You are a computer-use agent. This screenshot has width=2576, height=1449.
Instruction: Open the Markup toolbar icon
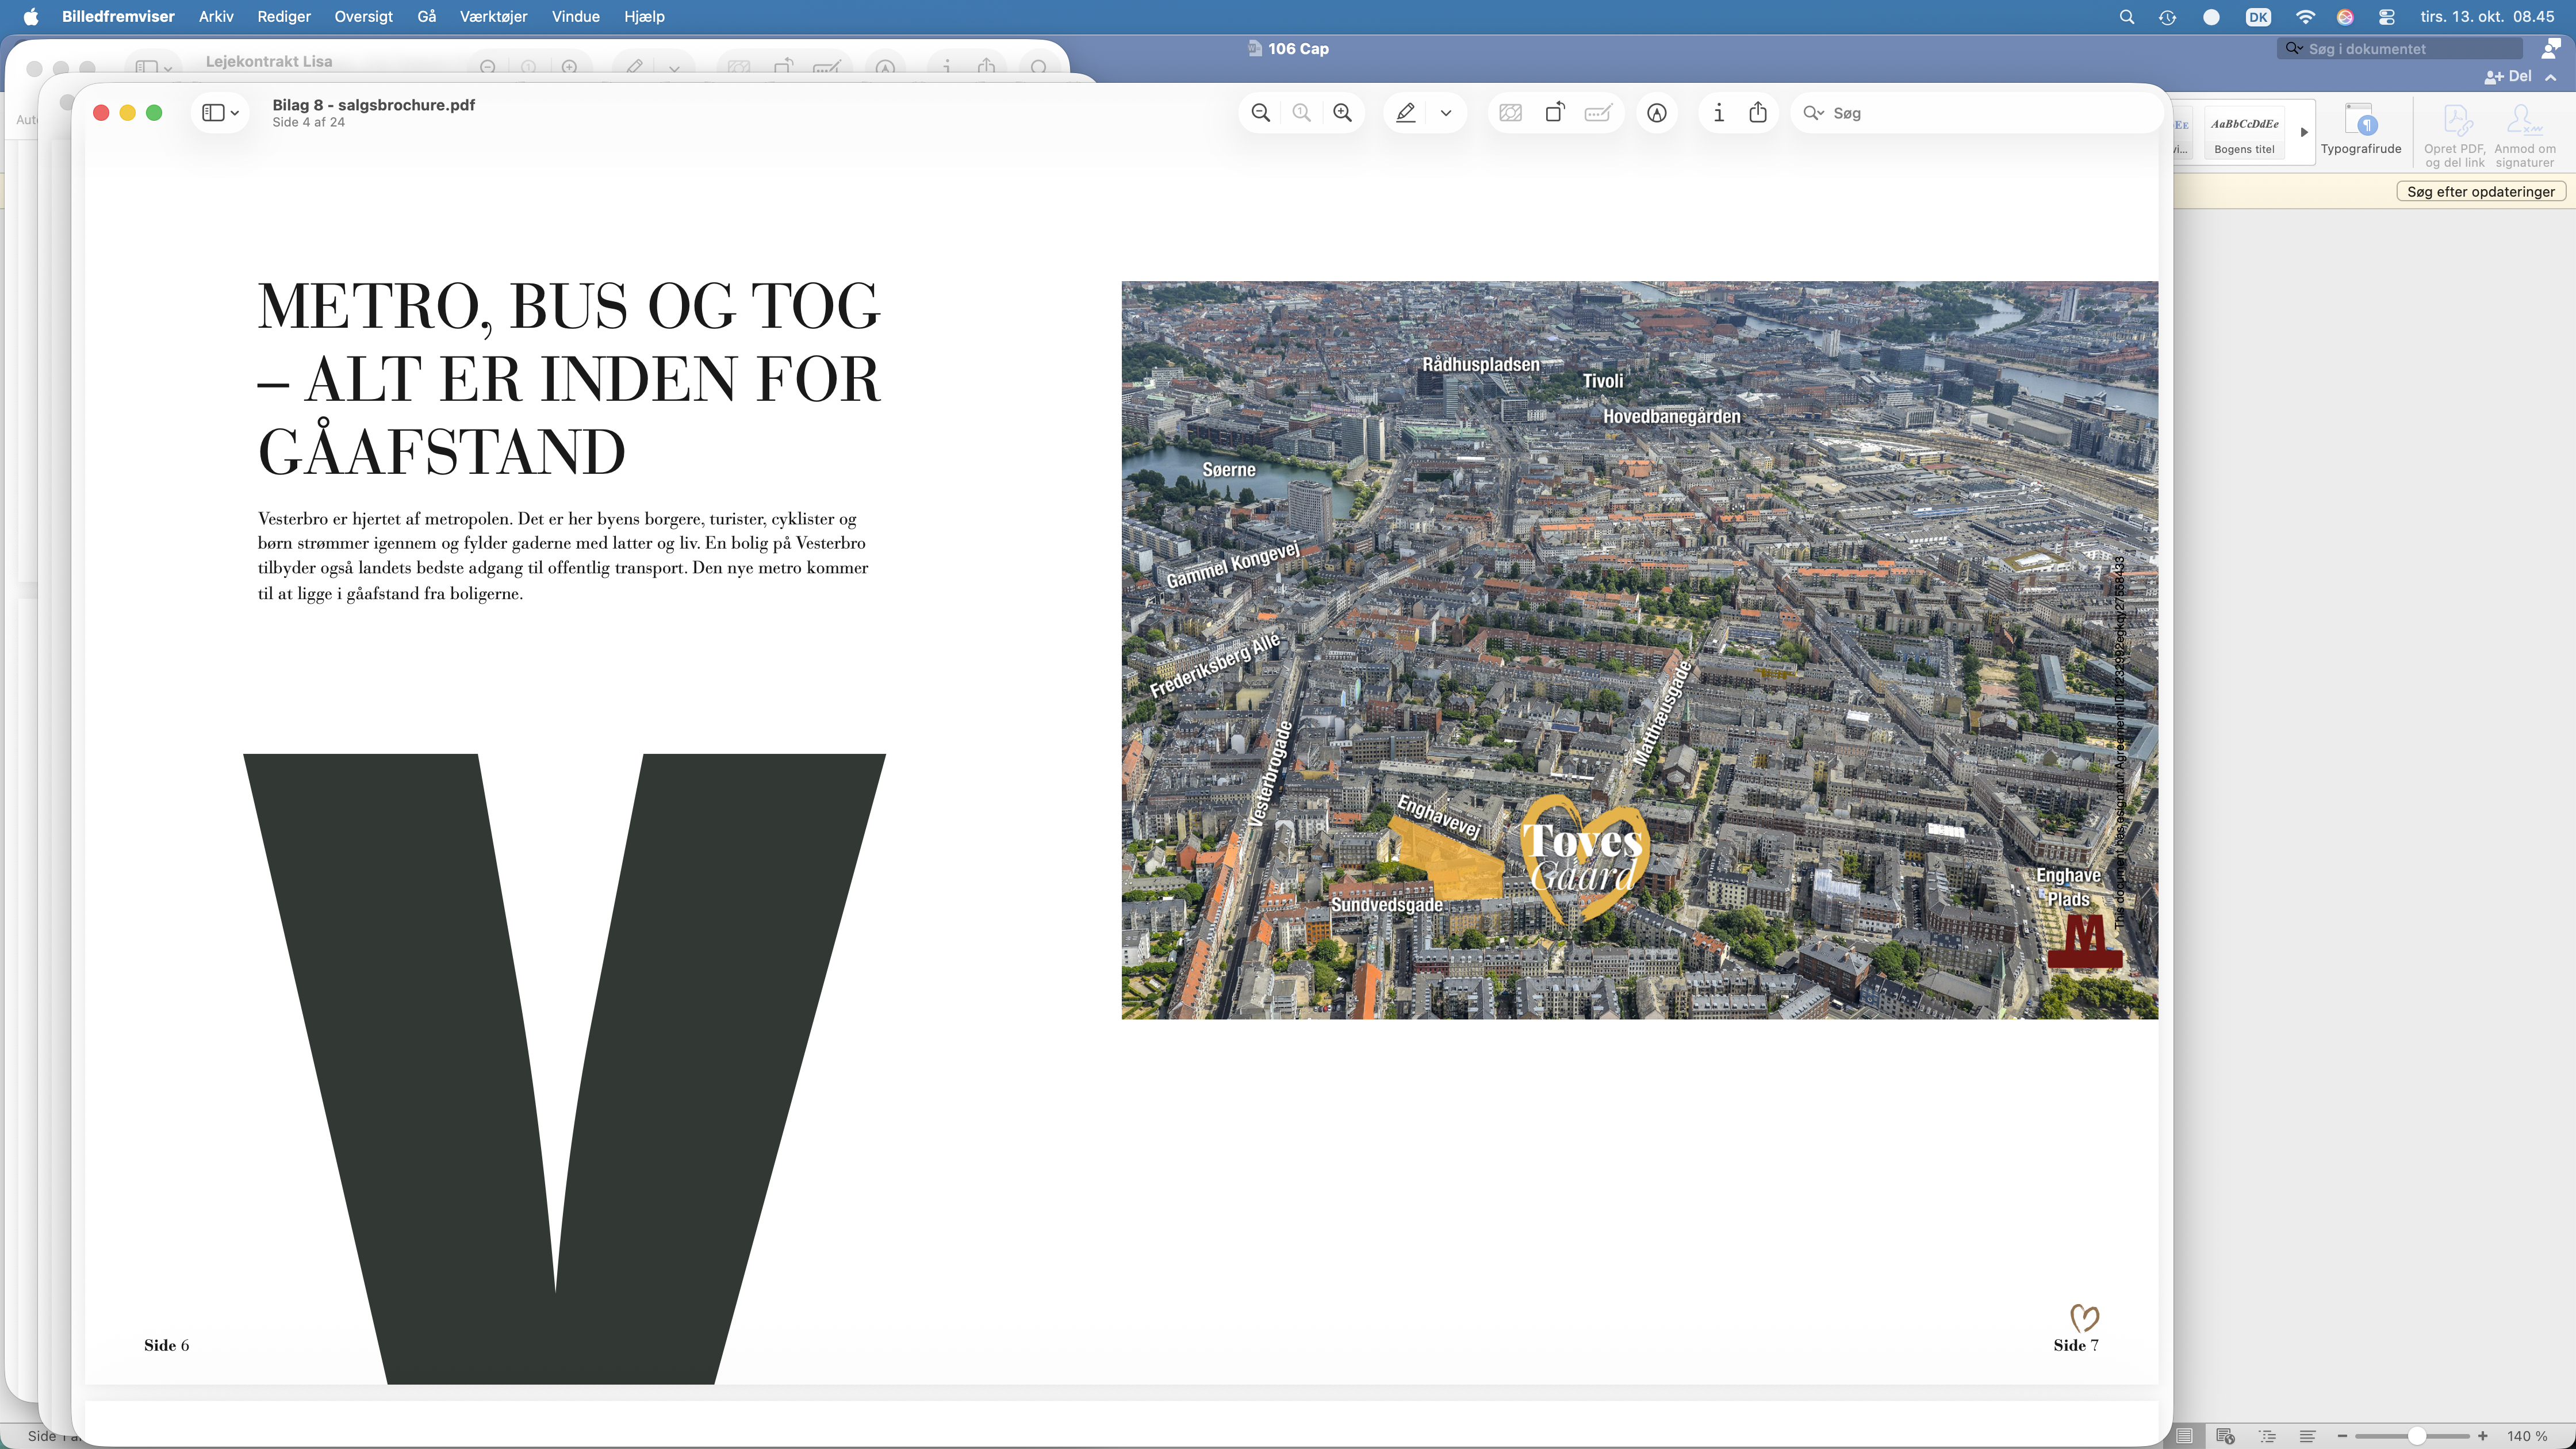point(1657,113)
